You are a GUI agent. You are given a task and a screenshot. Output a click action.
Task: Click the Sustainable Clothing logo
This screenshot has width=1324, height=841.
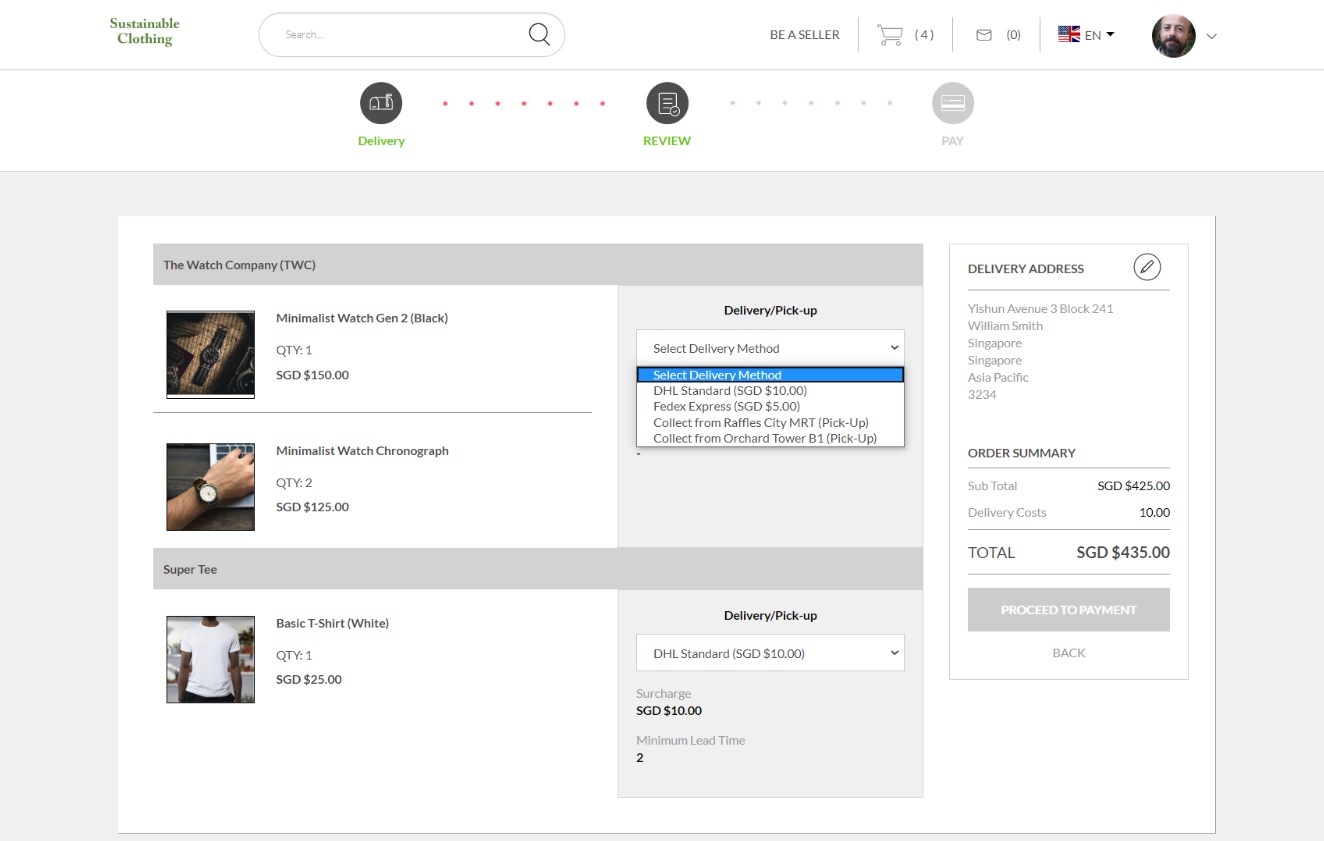click(x=144, y=31)
